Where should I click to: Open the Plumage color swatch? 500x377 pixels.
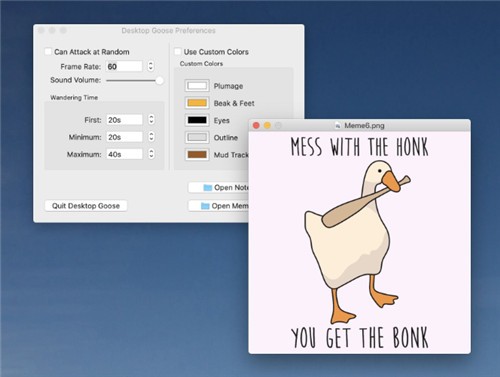[197, 86]
